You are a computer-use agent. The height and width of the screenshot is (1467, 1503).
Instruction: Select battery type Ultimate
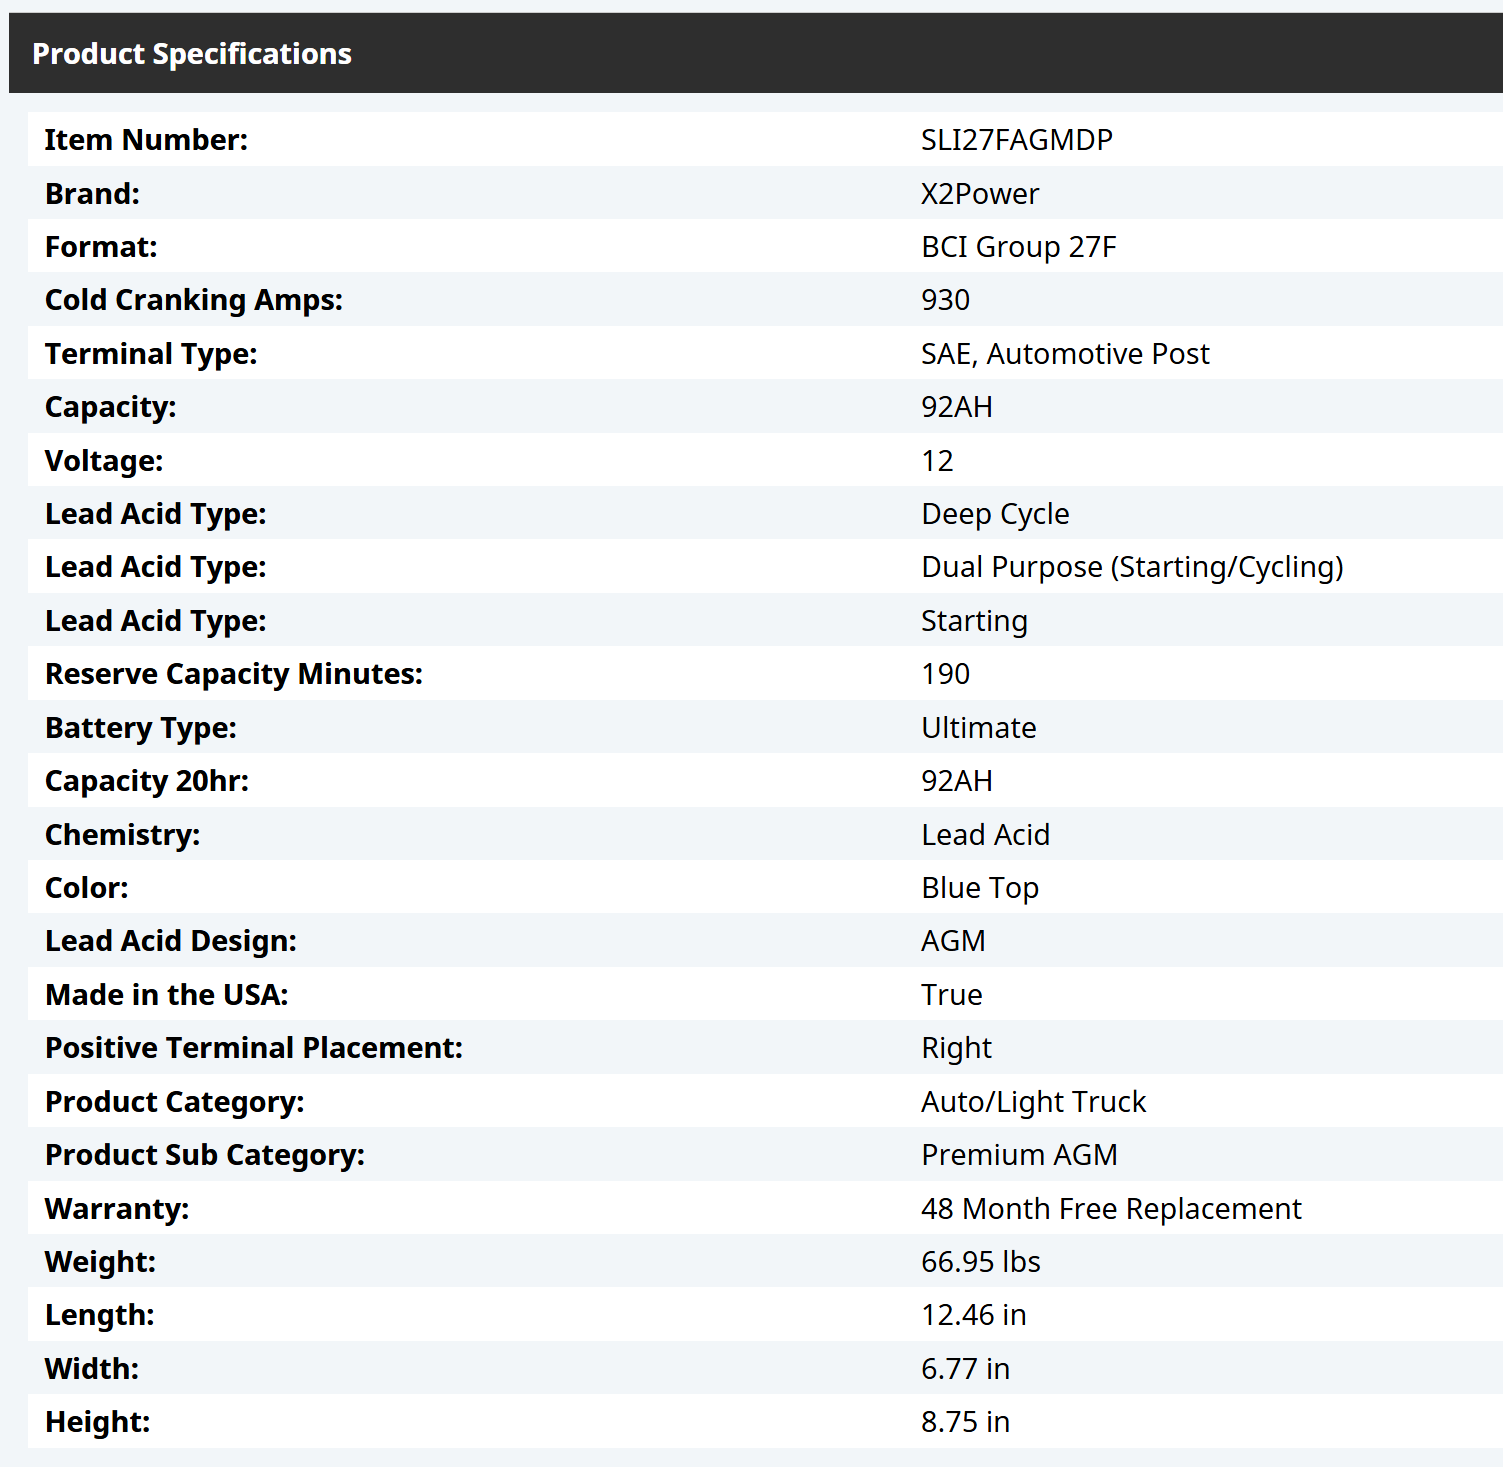pyautogui.click(x=978, y=728)
